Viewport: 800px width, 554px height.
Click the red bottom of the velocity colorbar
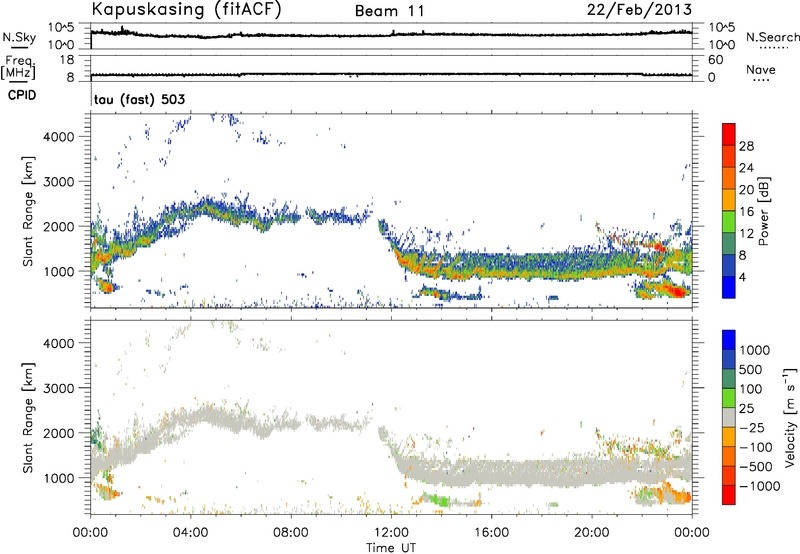[729, 495]
